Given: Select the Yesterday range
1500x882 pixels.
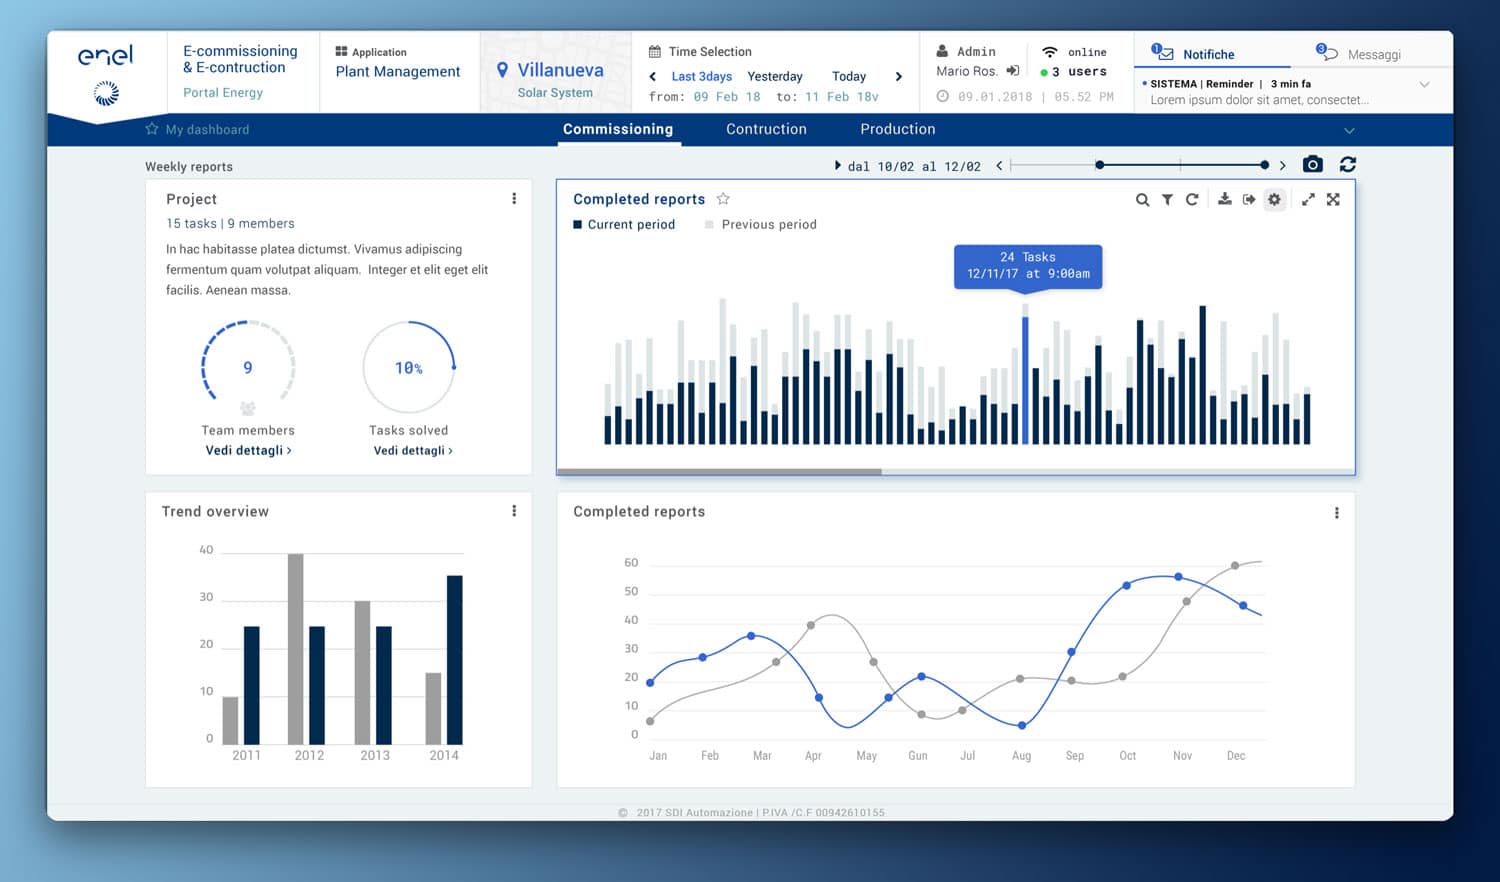Looking at the screenshot, I should pos(775,76).
